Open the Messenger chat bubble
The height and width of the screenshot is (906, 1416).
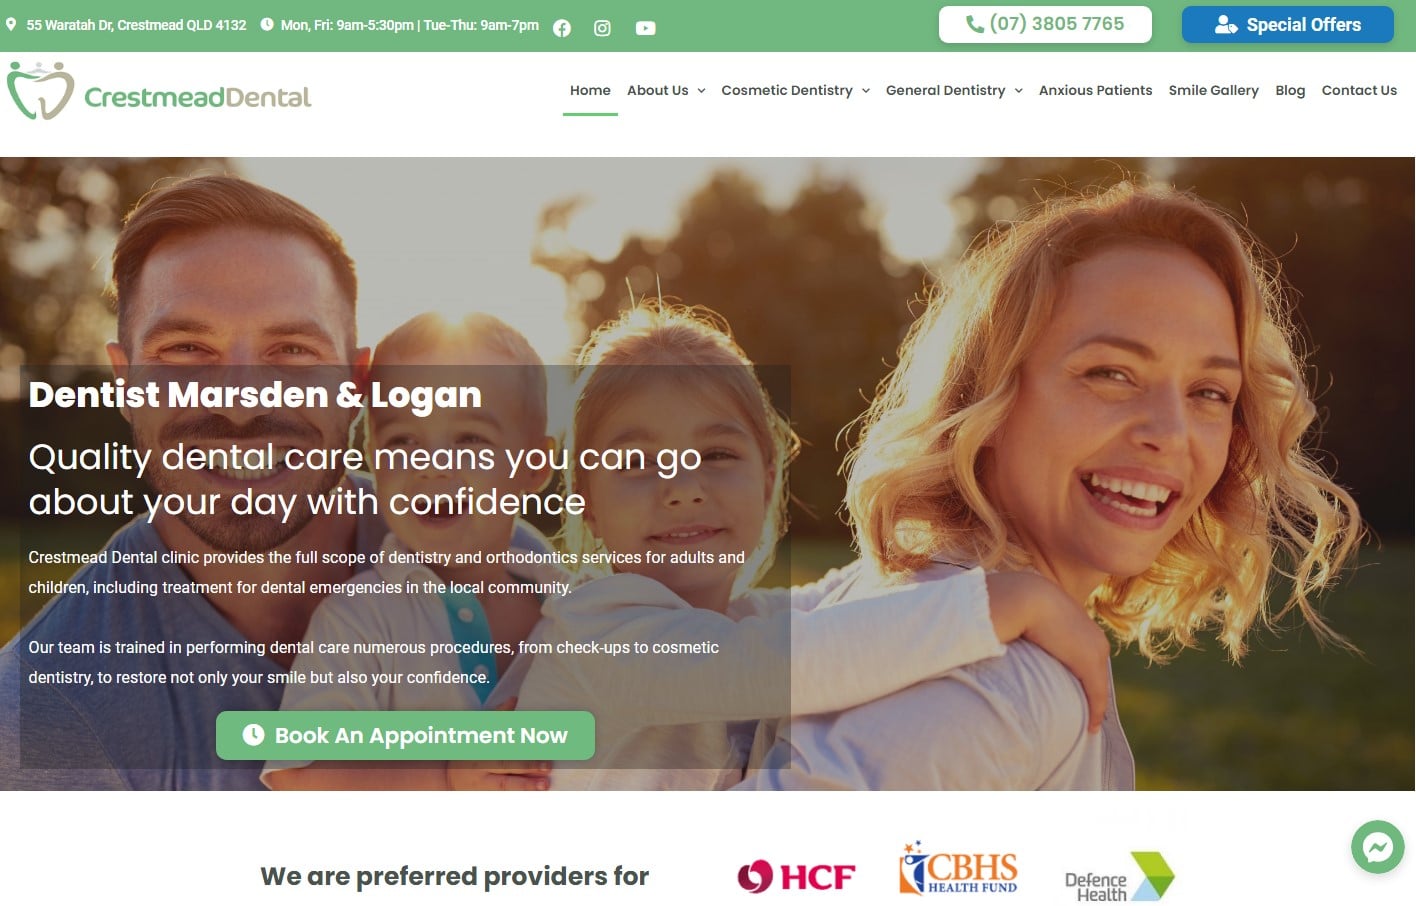pyautogui.click(x=1378, y=847)
